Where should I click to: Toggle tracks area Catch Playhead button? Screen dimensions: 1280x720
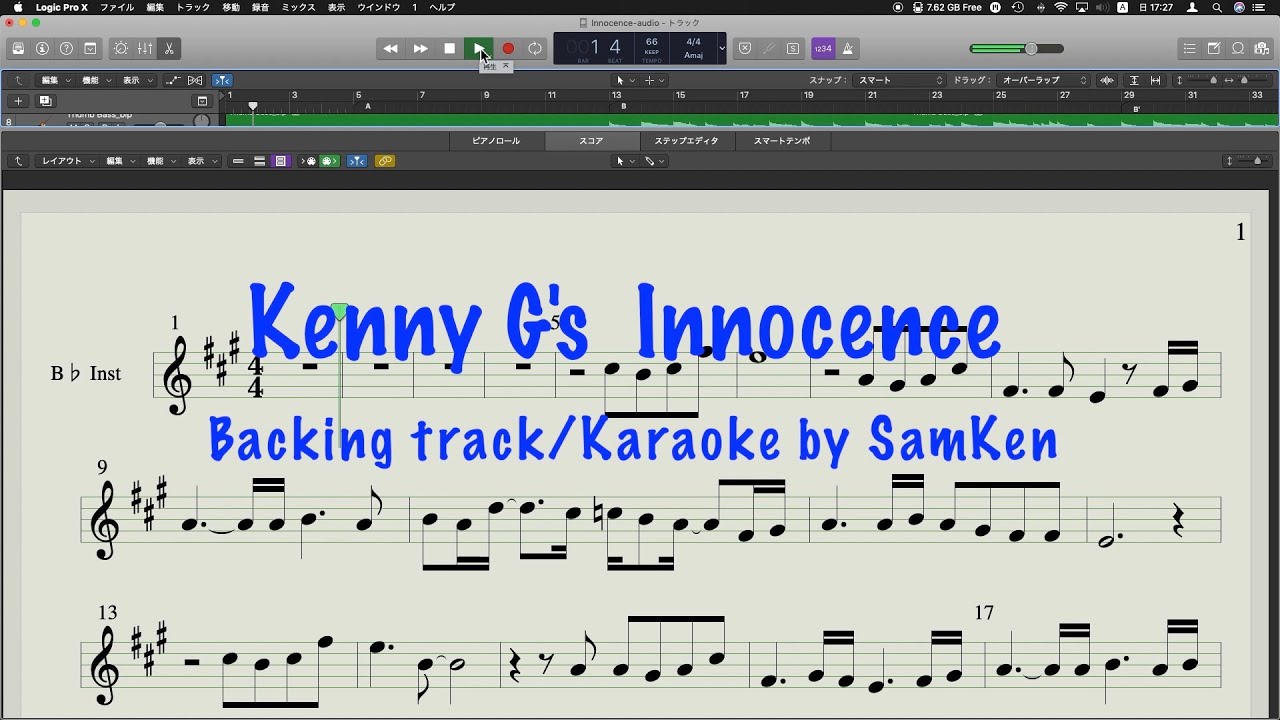[x=222, y=80]
